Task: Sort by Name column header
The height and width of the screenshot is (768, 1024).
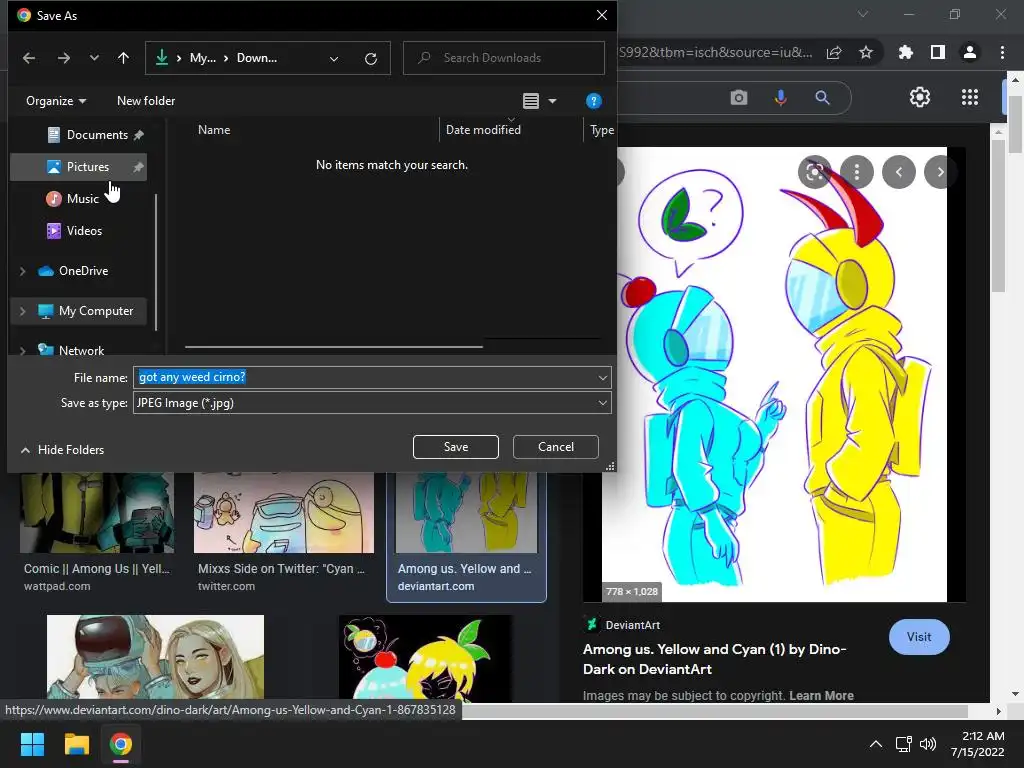Action: [214, 130]
